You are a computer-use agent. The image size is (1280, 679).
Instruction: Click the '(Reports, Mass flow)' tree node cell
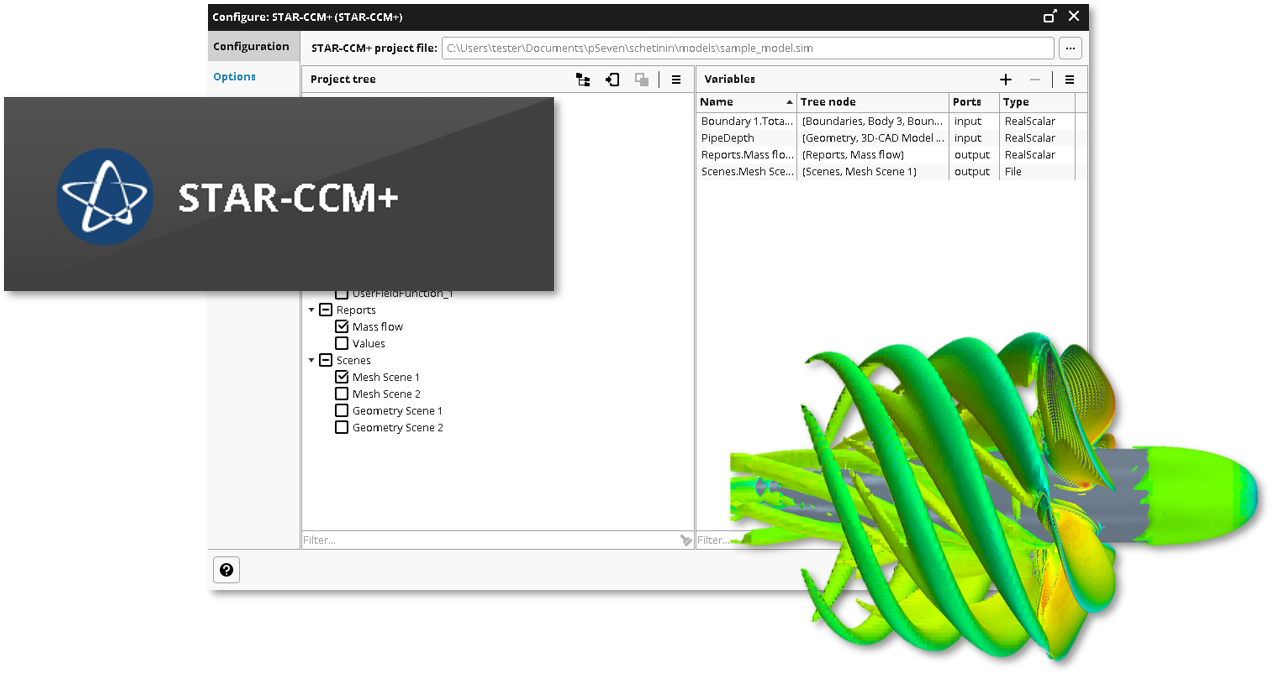pos(873,155)
